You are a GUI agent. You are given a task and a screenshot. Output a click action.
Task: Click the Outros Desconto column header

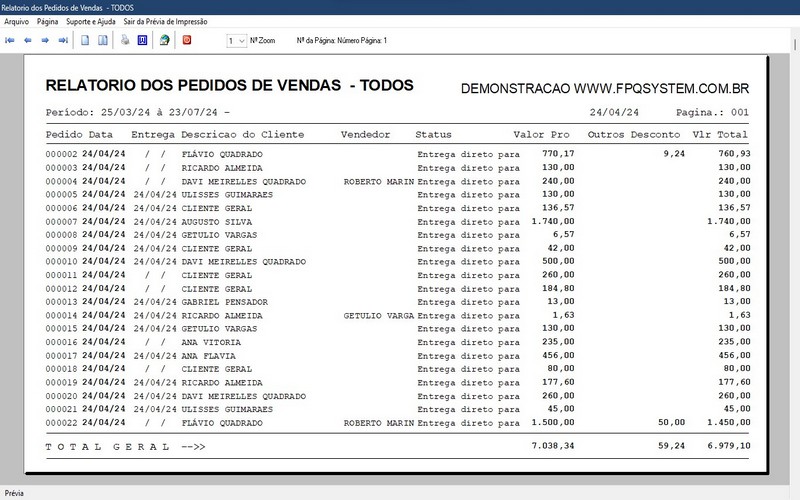[634, 135]
